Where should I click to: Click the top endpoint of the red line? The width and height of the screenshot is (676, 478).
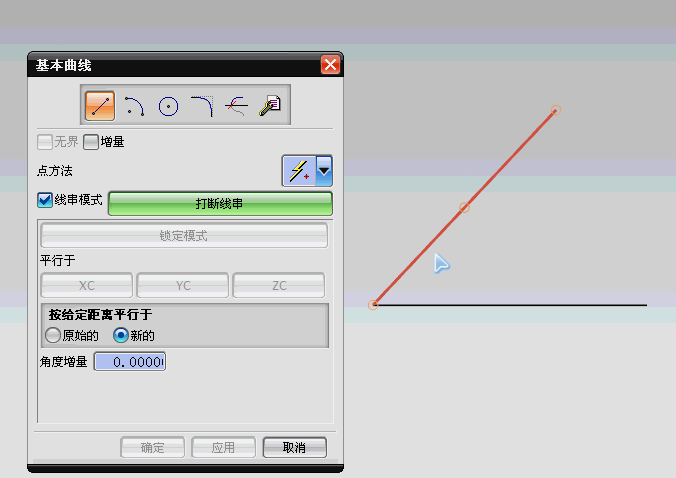(x=556, y=110)
